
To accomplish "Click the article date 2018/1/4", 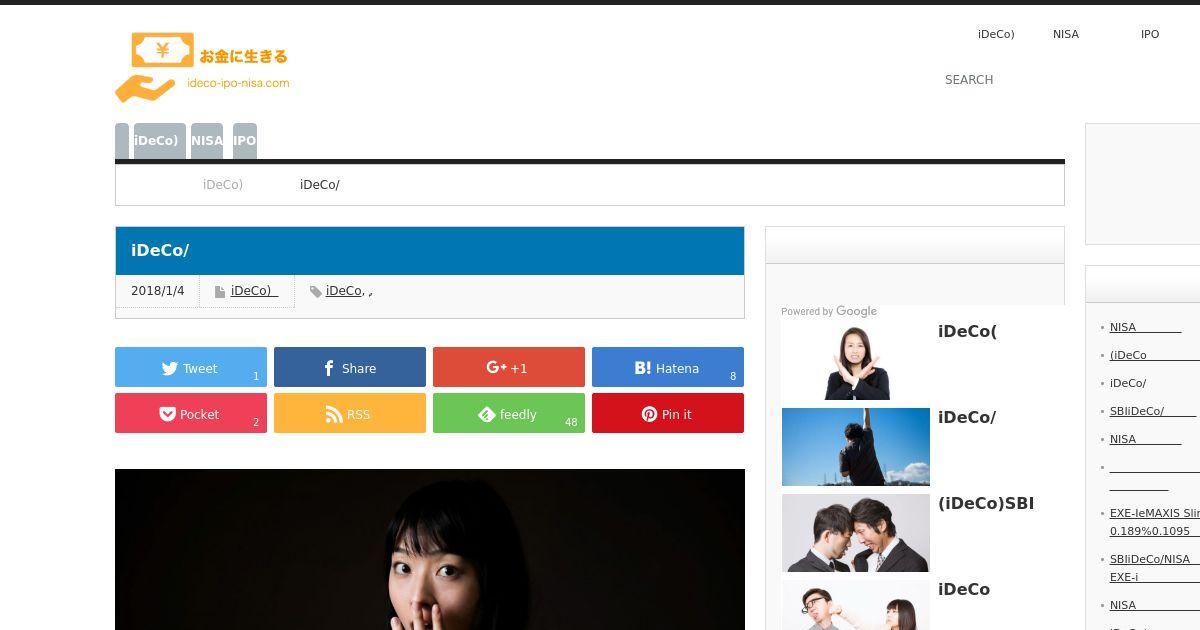I will 158,291.
